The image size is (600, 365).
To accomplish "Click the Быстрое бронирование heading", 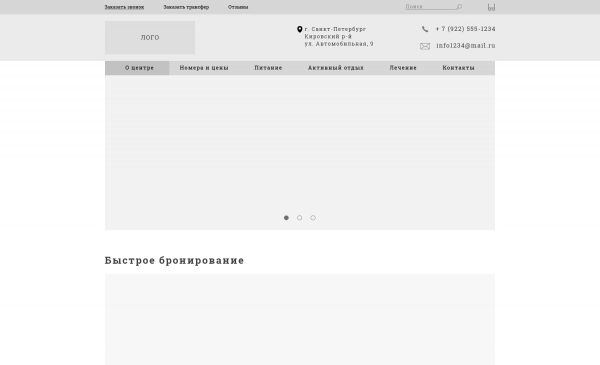I will [x=174, y=260].
